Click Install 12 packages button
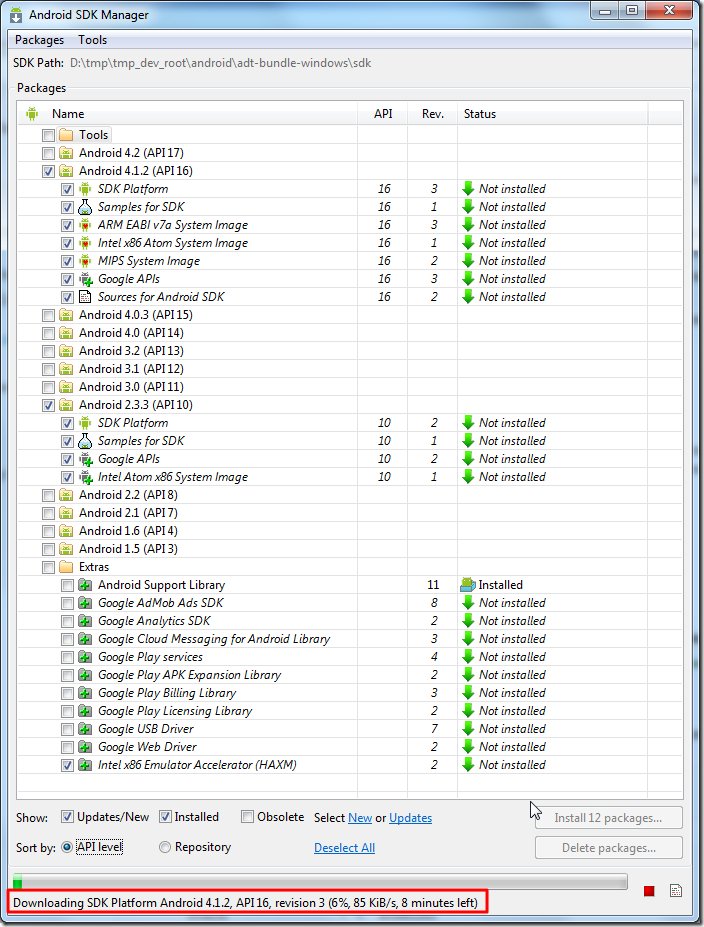 tap(608, 818)
